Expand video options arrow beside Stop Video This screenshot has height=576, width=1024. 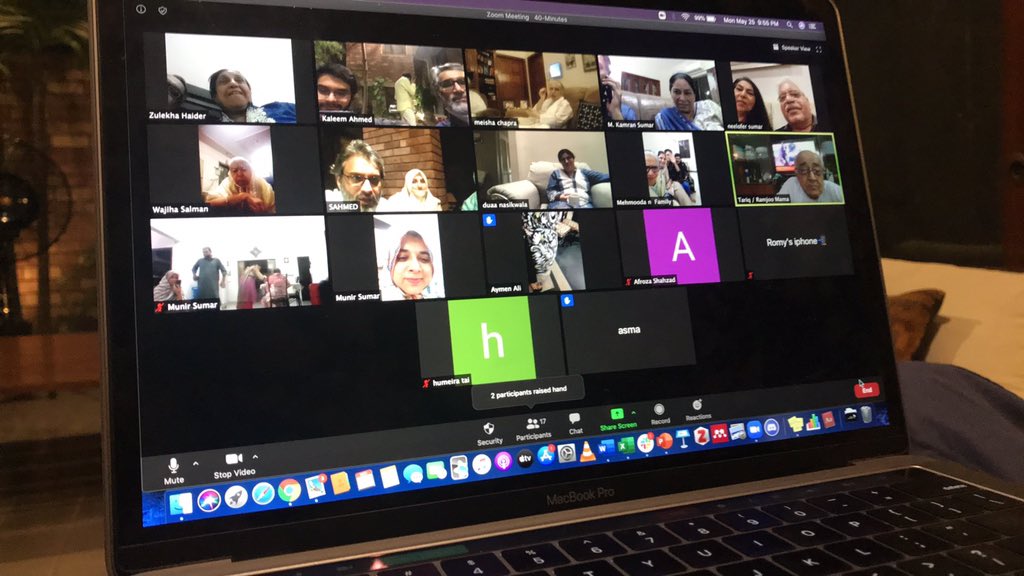255,456
